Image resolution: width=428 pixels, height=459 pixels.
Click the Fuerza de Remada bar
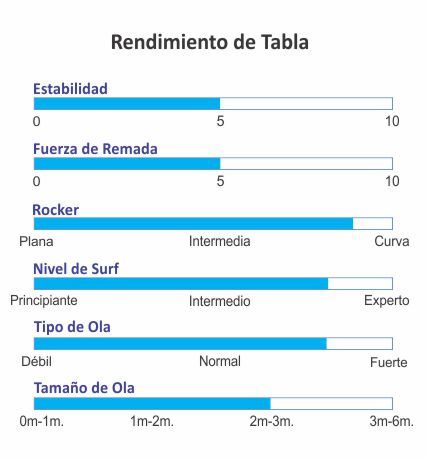213,164
